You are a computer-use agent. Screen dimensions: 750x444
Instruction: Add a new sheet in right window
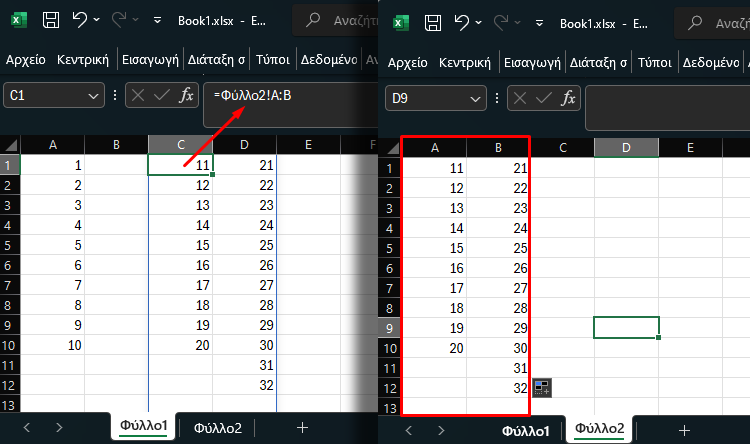pos(684,430)
